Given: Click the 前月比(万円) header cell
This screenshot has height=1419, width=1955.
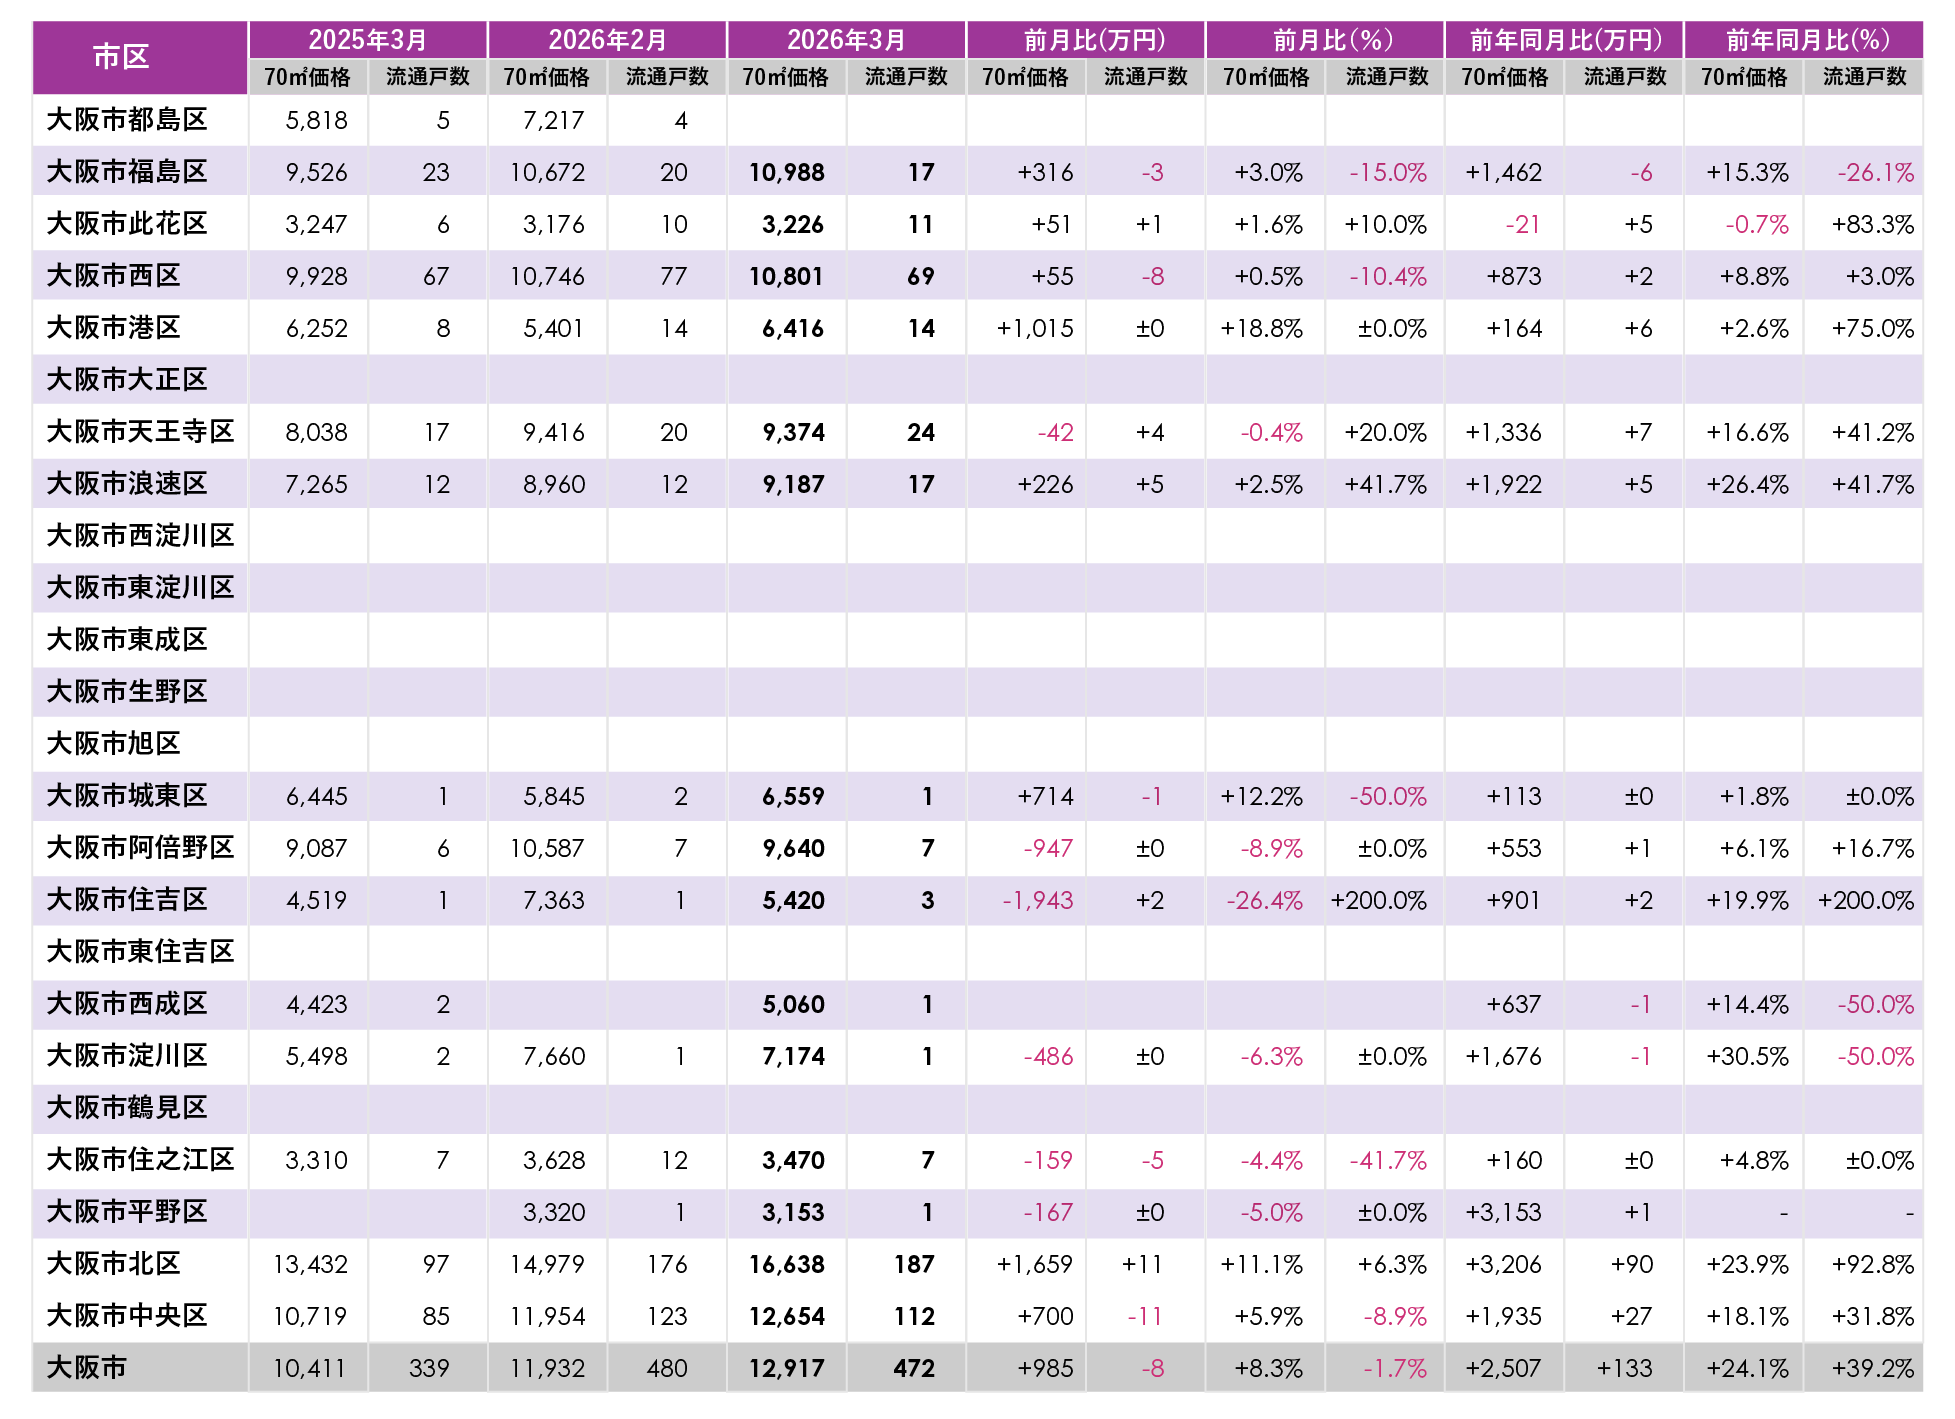Looking at the screenshot, I should pyautogui.click(x=1085, y=39).
